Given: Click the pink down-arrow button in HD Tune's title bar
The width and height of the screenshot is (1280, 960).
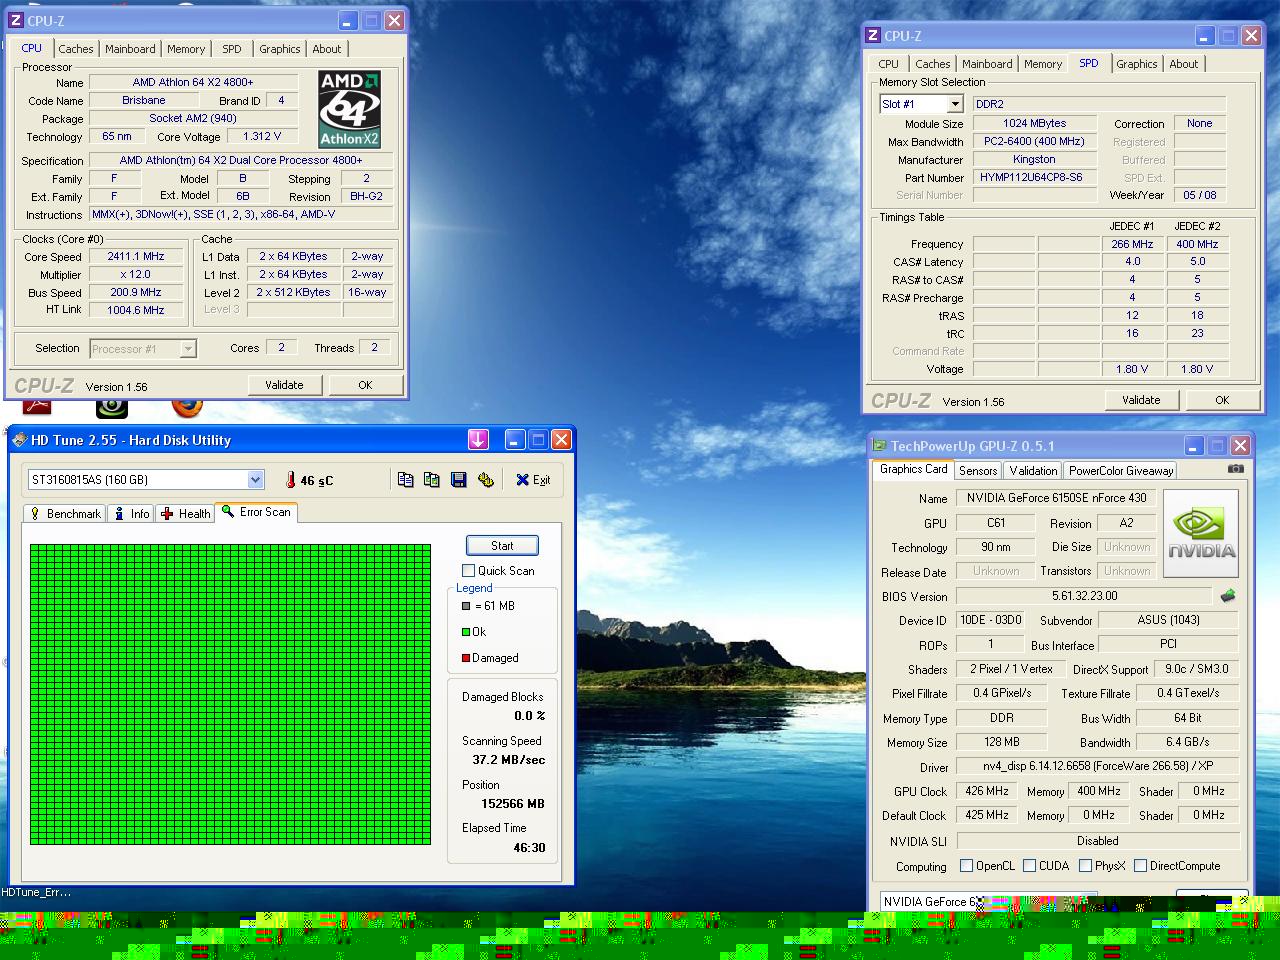Looking at the screenshot, I should coord(478,440).
